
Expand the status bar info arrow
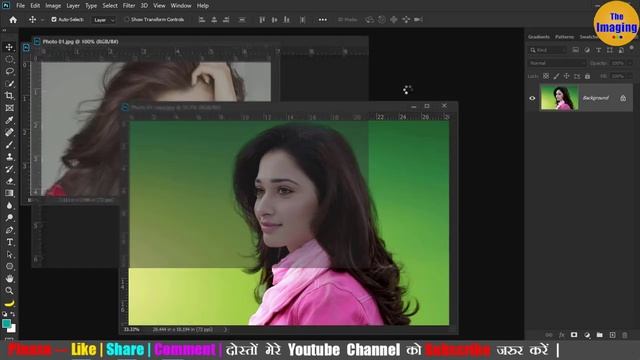point(225,329)
